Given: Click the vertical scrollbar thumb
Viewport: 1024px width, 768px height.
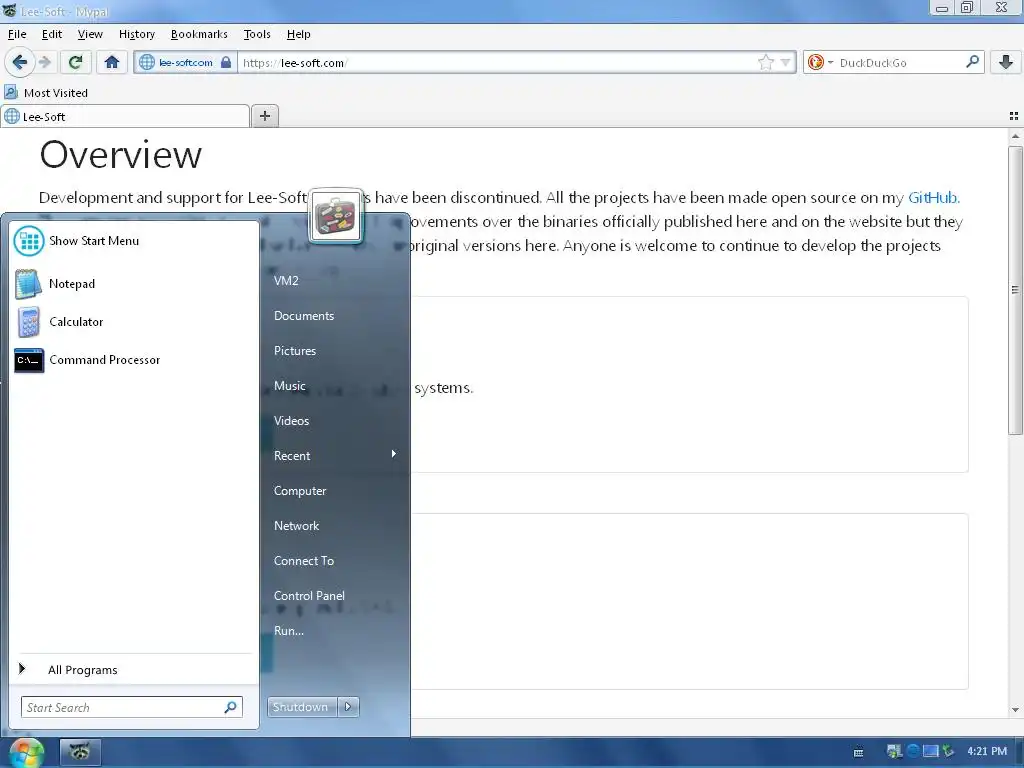Looking at the screenshot, I should coord(1014,290).
